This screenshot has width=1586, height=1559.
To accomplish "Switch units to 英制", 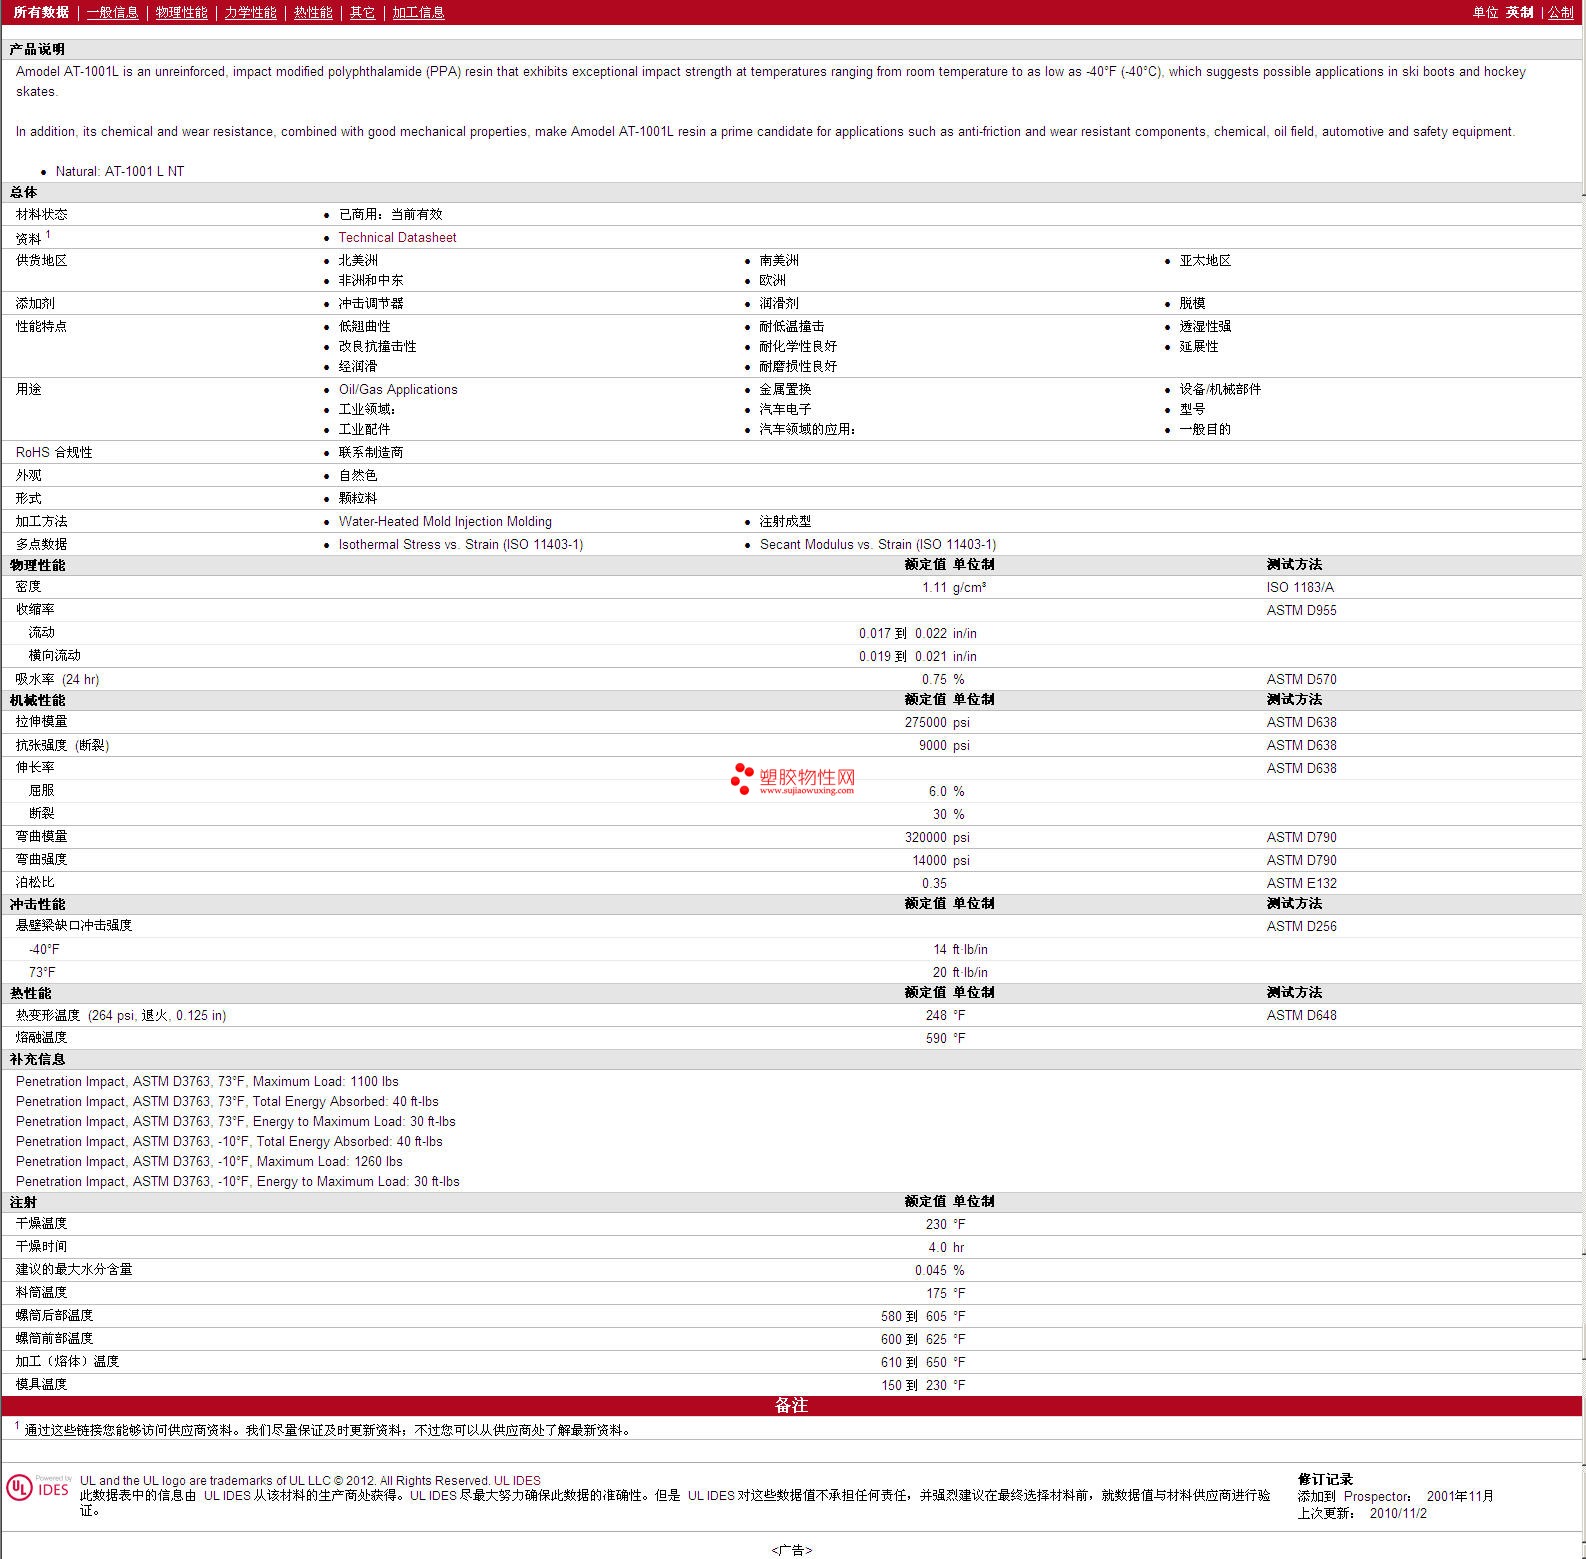I will click(1519, 12).
